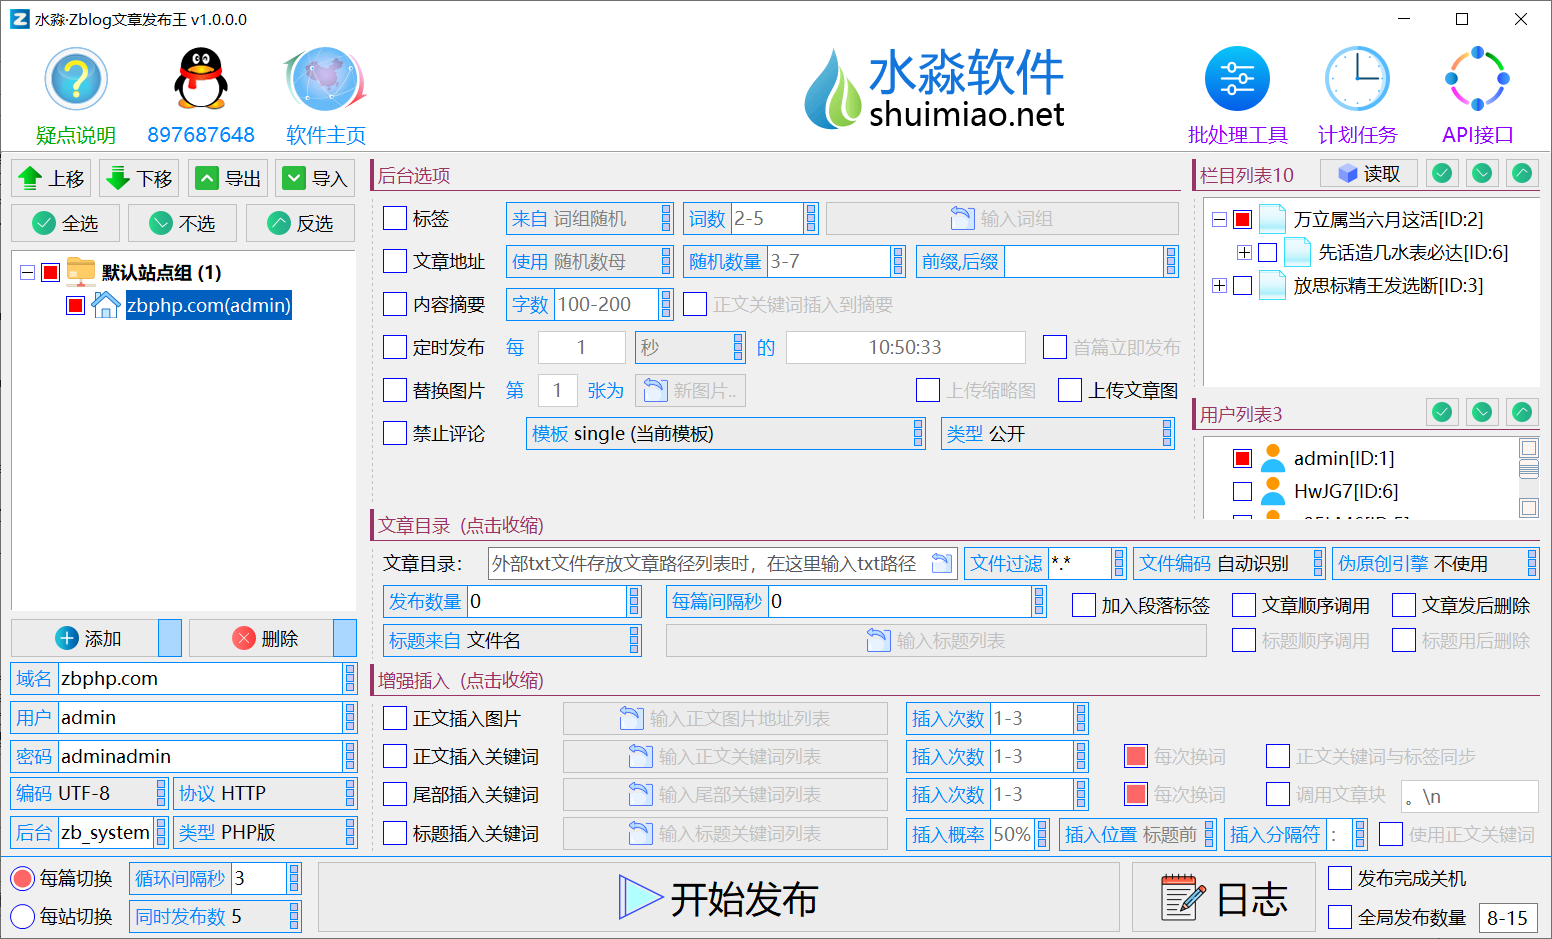Viewport: 1552px width, 939px height.
Task: Click the 反选 invert selection button
Action: (300, 223)
